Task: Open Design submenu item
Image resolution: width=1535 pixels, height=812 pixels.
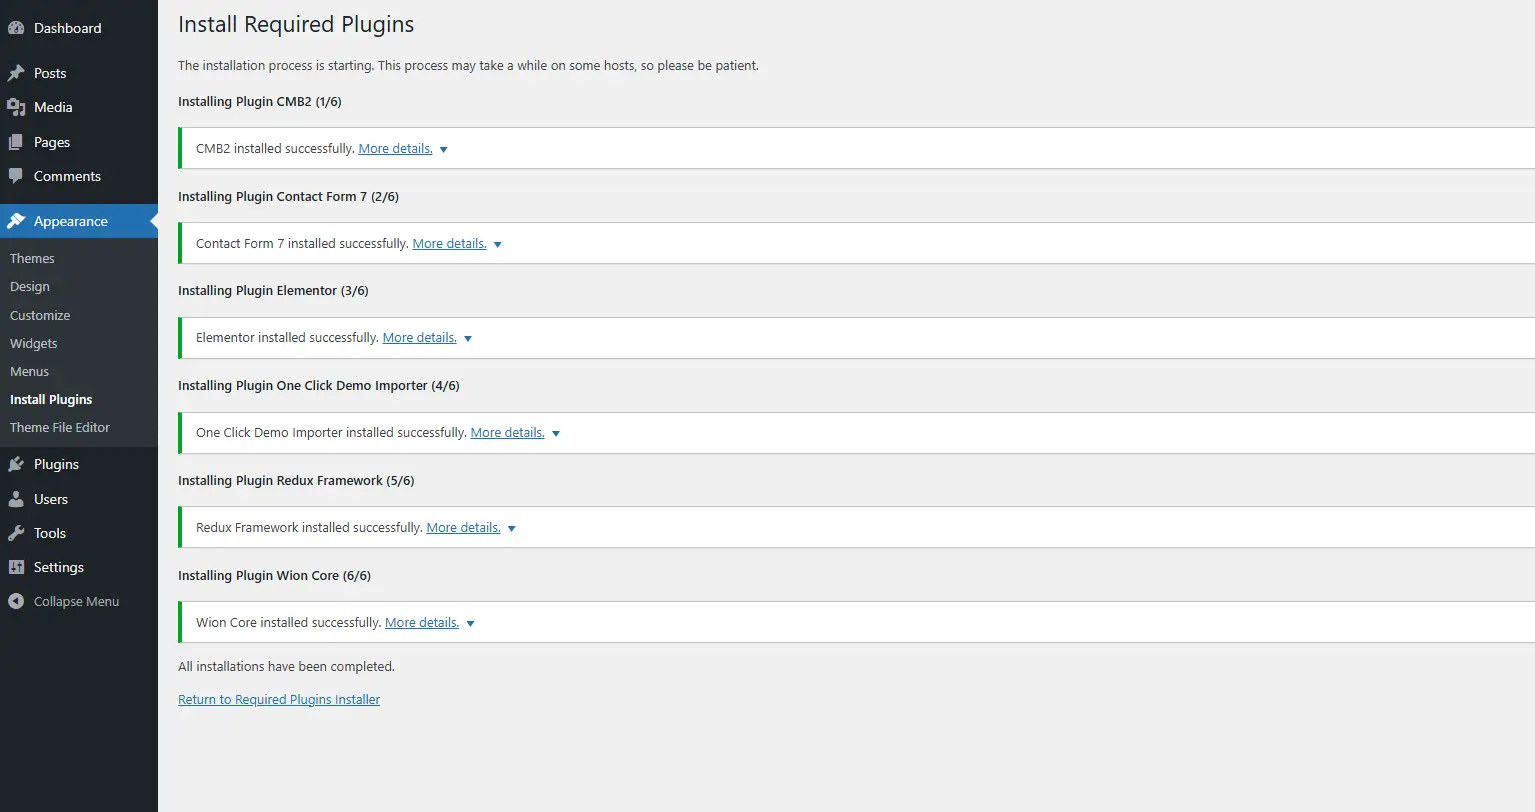Action: (30, 286)
